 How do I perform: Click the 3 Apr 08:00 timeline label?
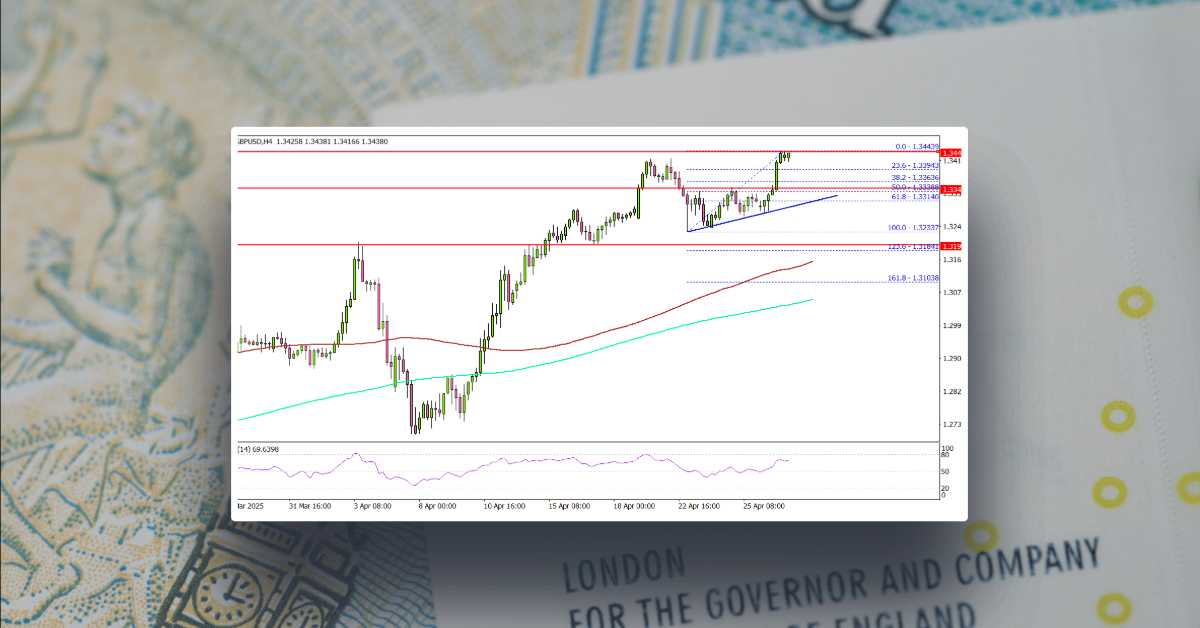pyautogui.click(x=370, y=507)
